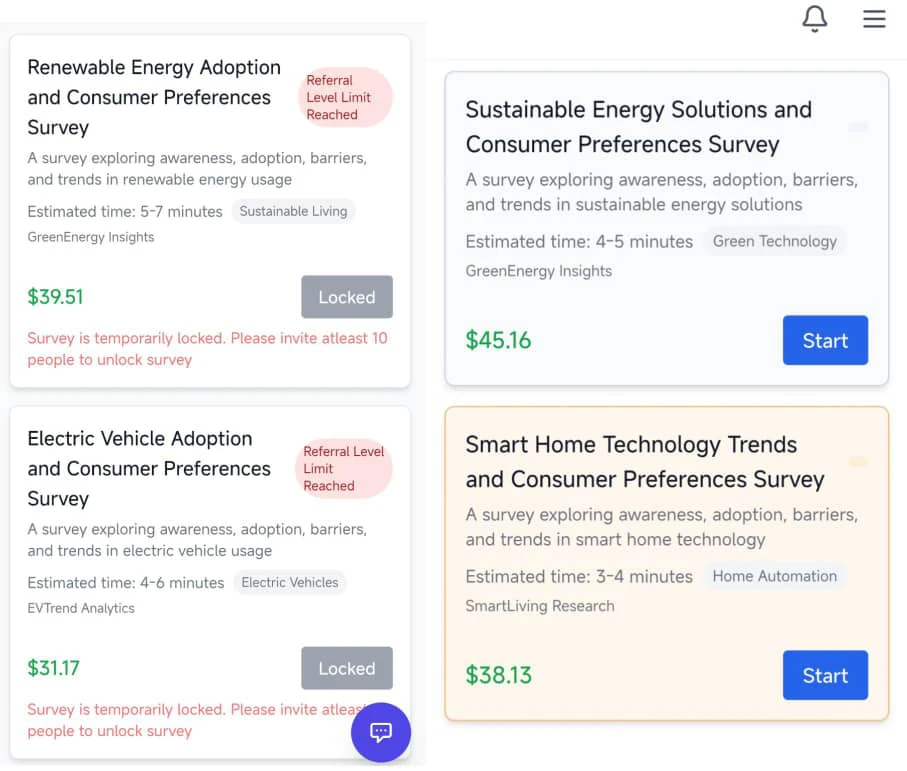Open the notifications bell icon
This screenshot has width=907, height=771.
(814, 19)
